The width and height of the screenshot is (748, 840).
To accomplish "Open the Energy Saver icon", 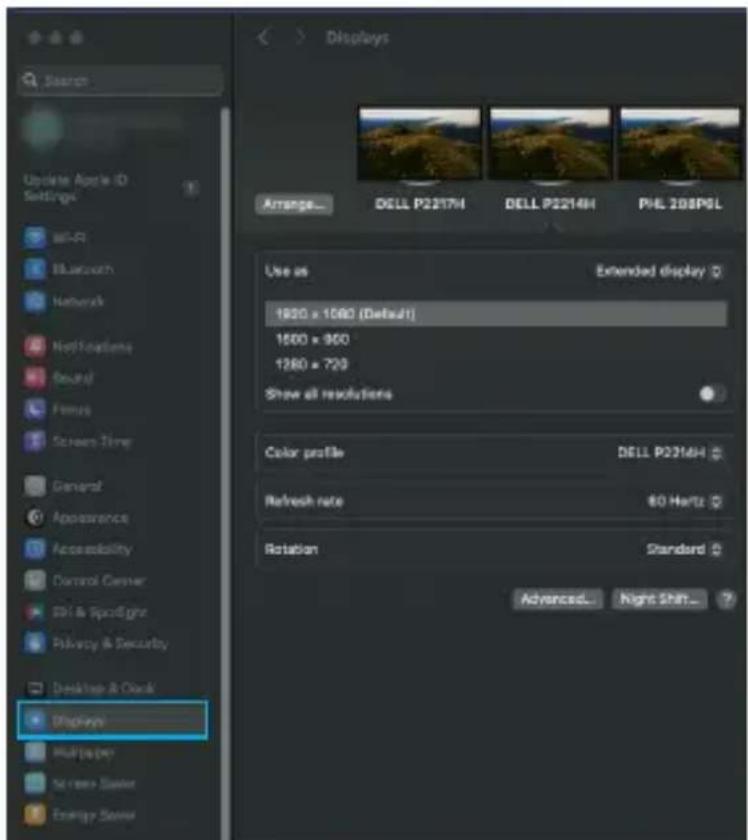I will (x=35, y=815).
